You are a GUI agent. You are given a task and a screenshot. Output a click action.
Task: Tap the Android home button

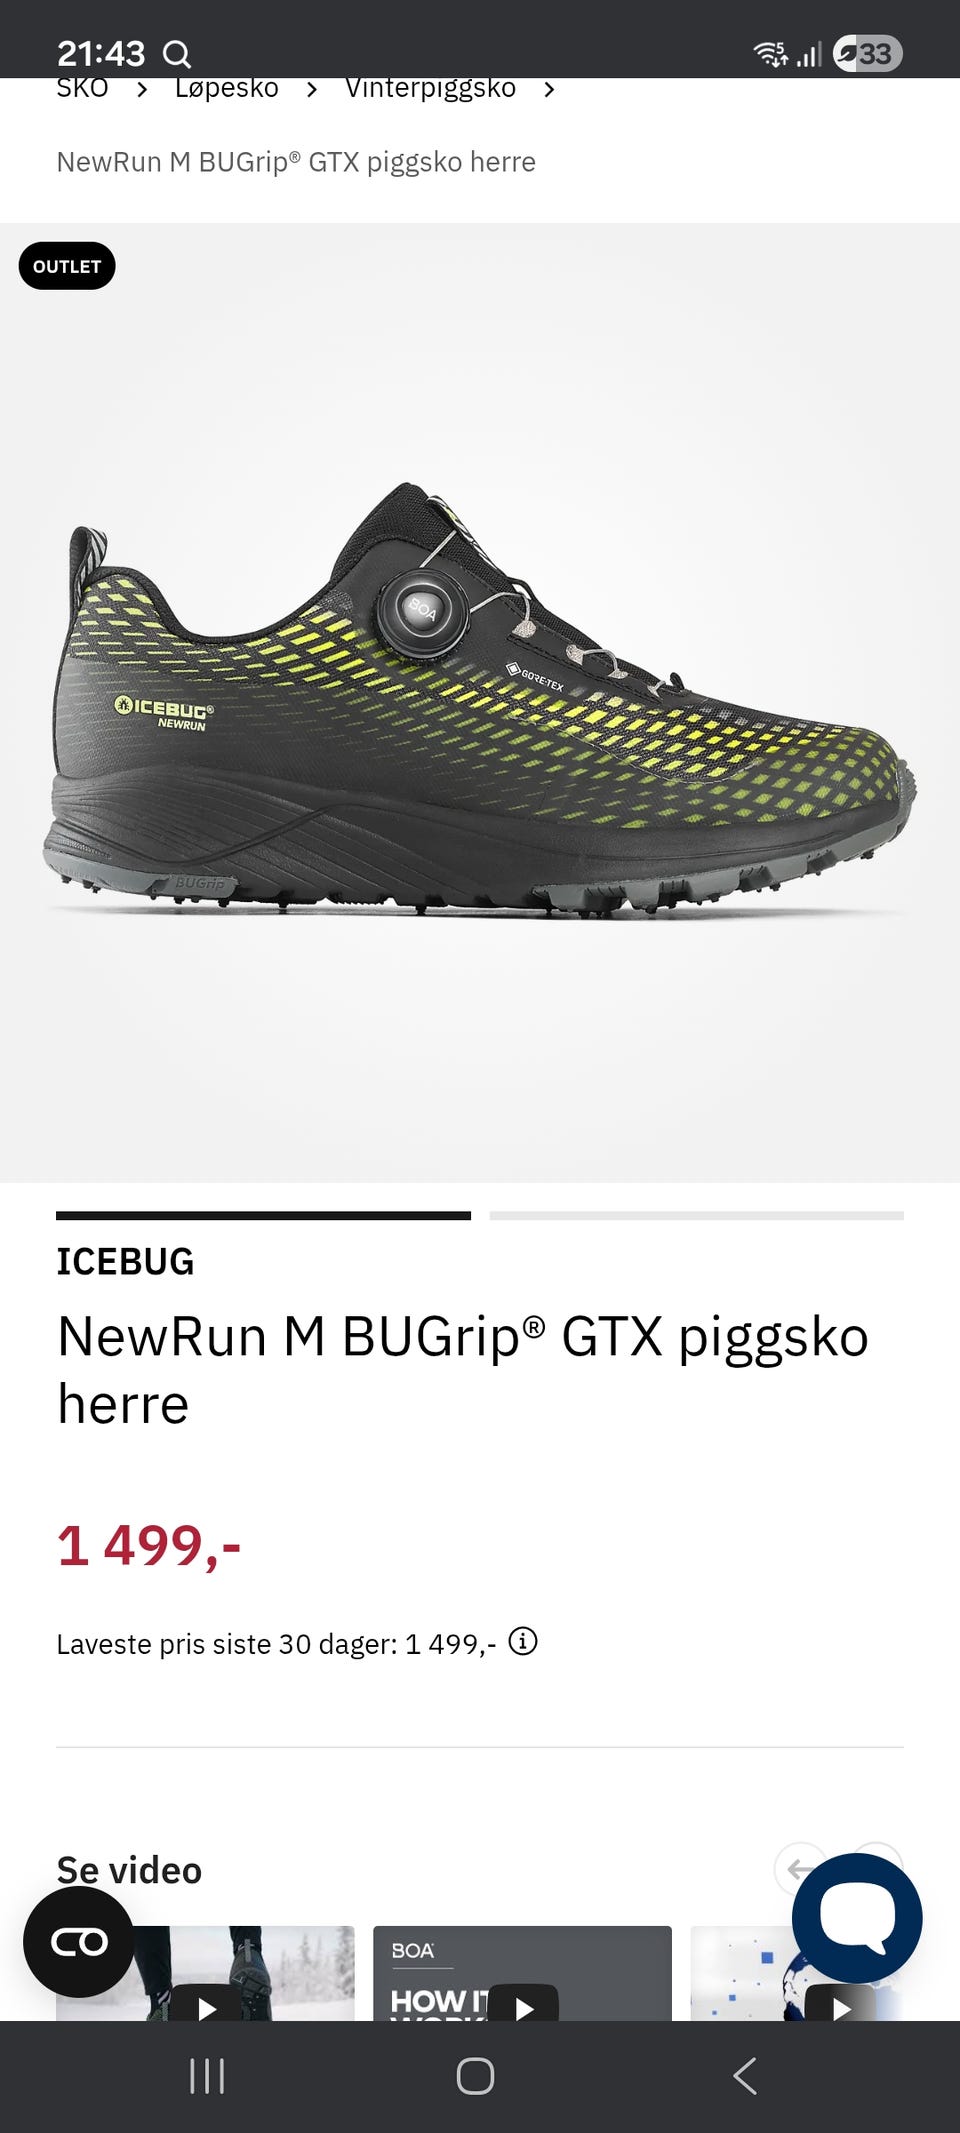pos(475,2076)
